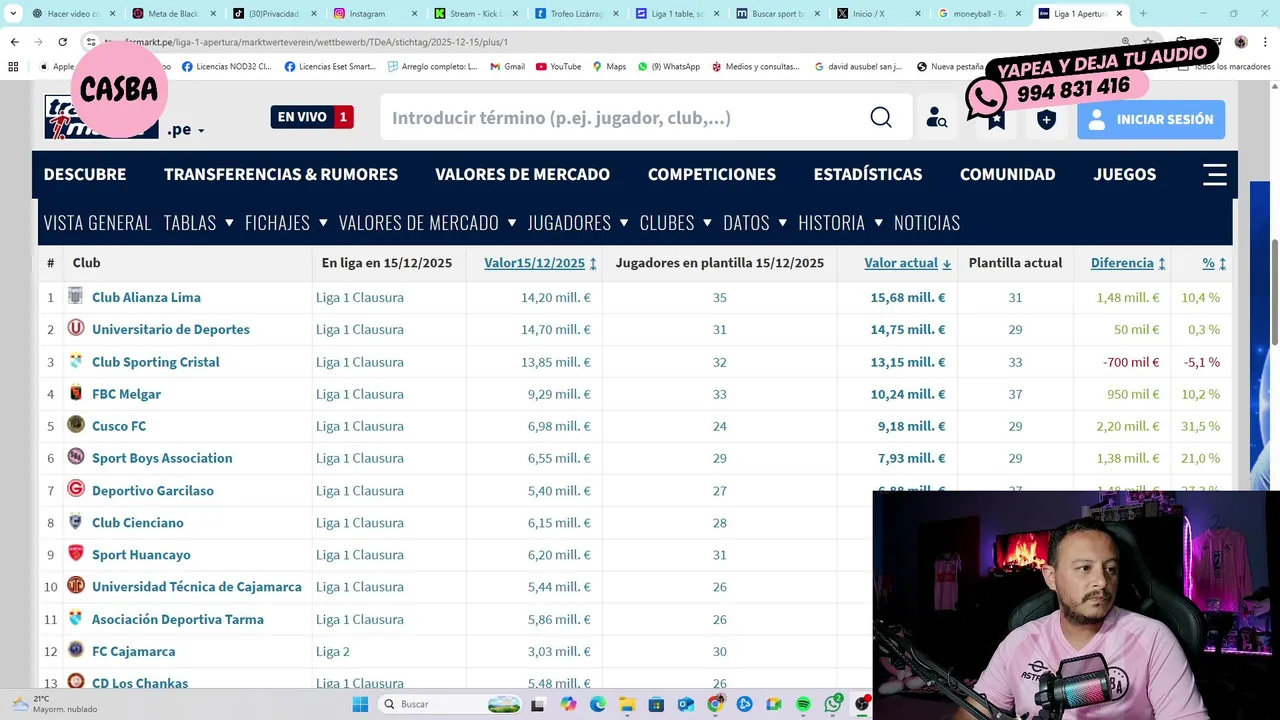This screenshot has width=1280, height=720.
Task: Open the ESTADÍSTICAS menu
Action: click(868, 174)
